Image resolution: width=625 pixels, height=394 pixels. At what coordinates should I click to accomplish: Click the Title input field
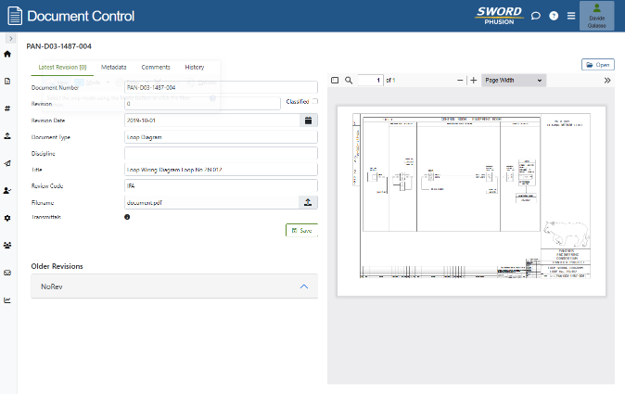click(x=221, y=170)
